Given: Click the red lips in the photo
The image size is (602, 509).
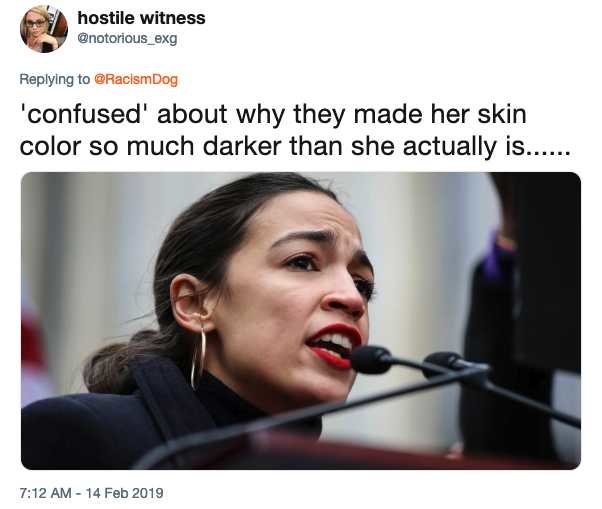Looking at the screenshot, I should point(335,345).
